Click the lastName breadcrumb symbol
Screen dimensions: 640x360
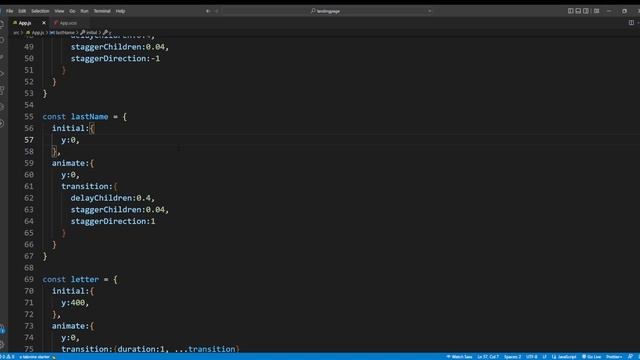pyautogui.click(x=62, y=33)
